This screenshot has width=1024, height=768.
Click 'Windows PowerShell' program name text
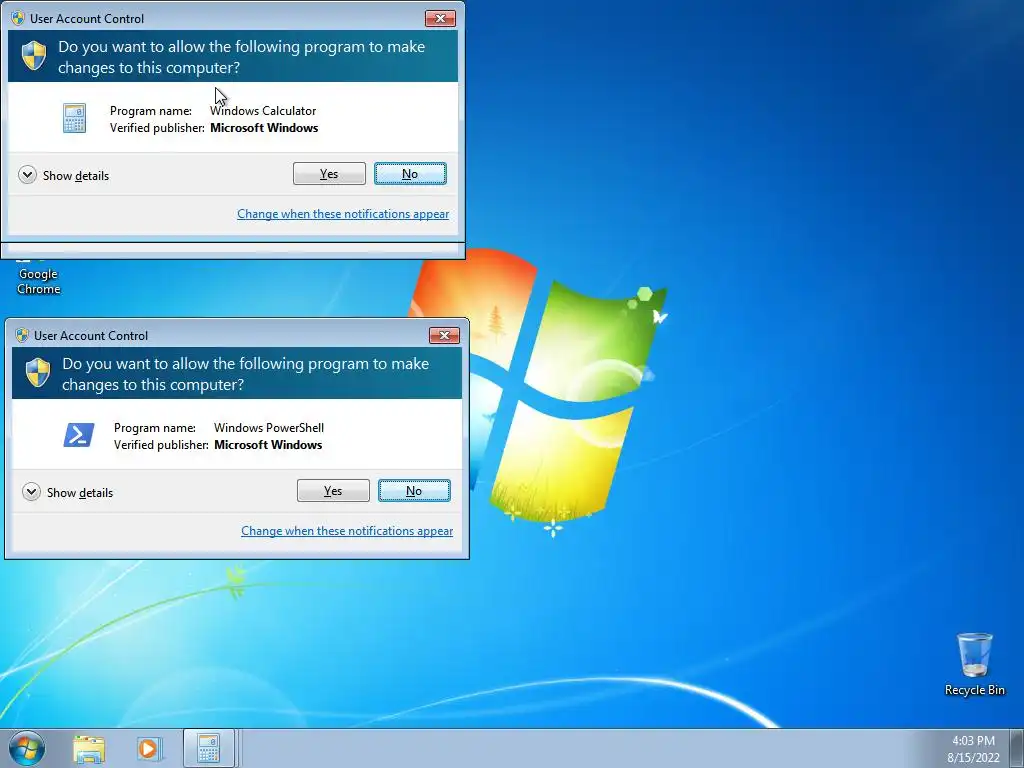(268, 428)
